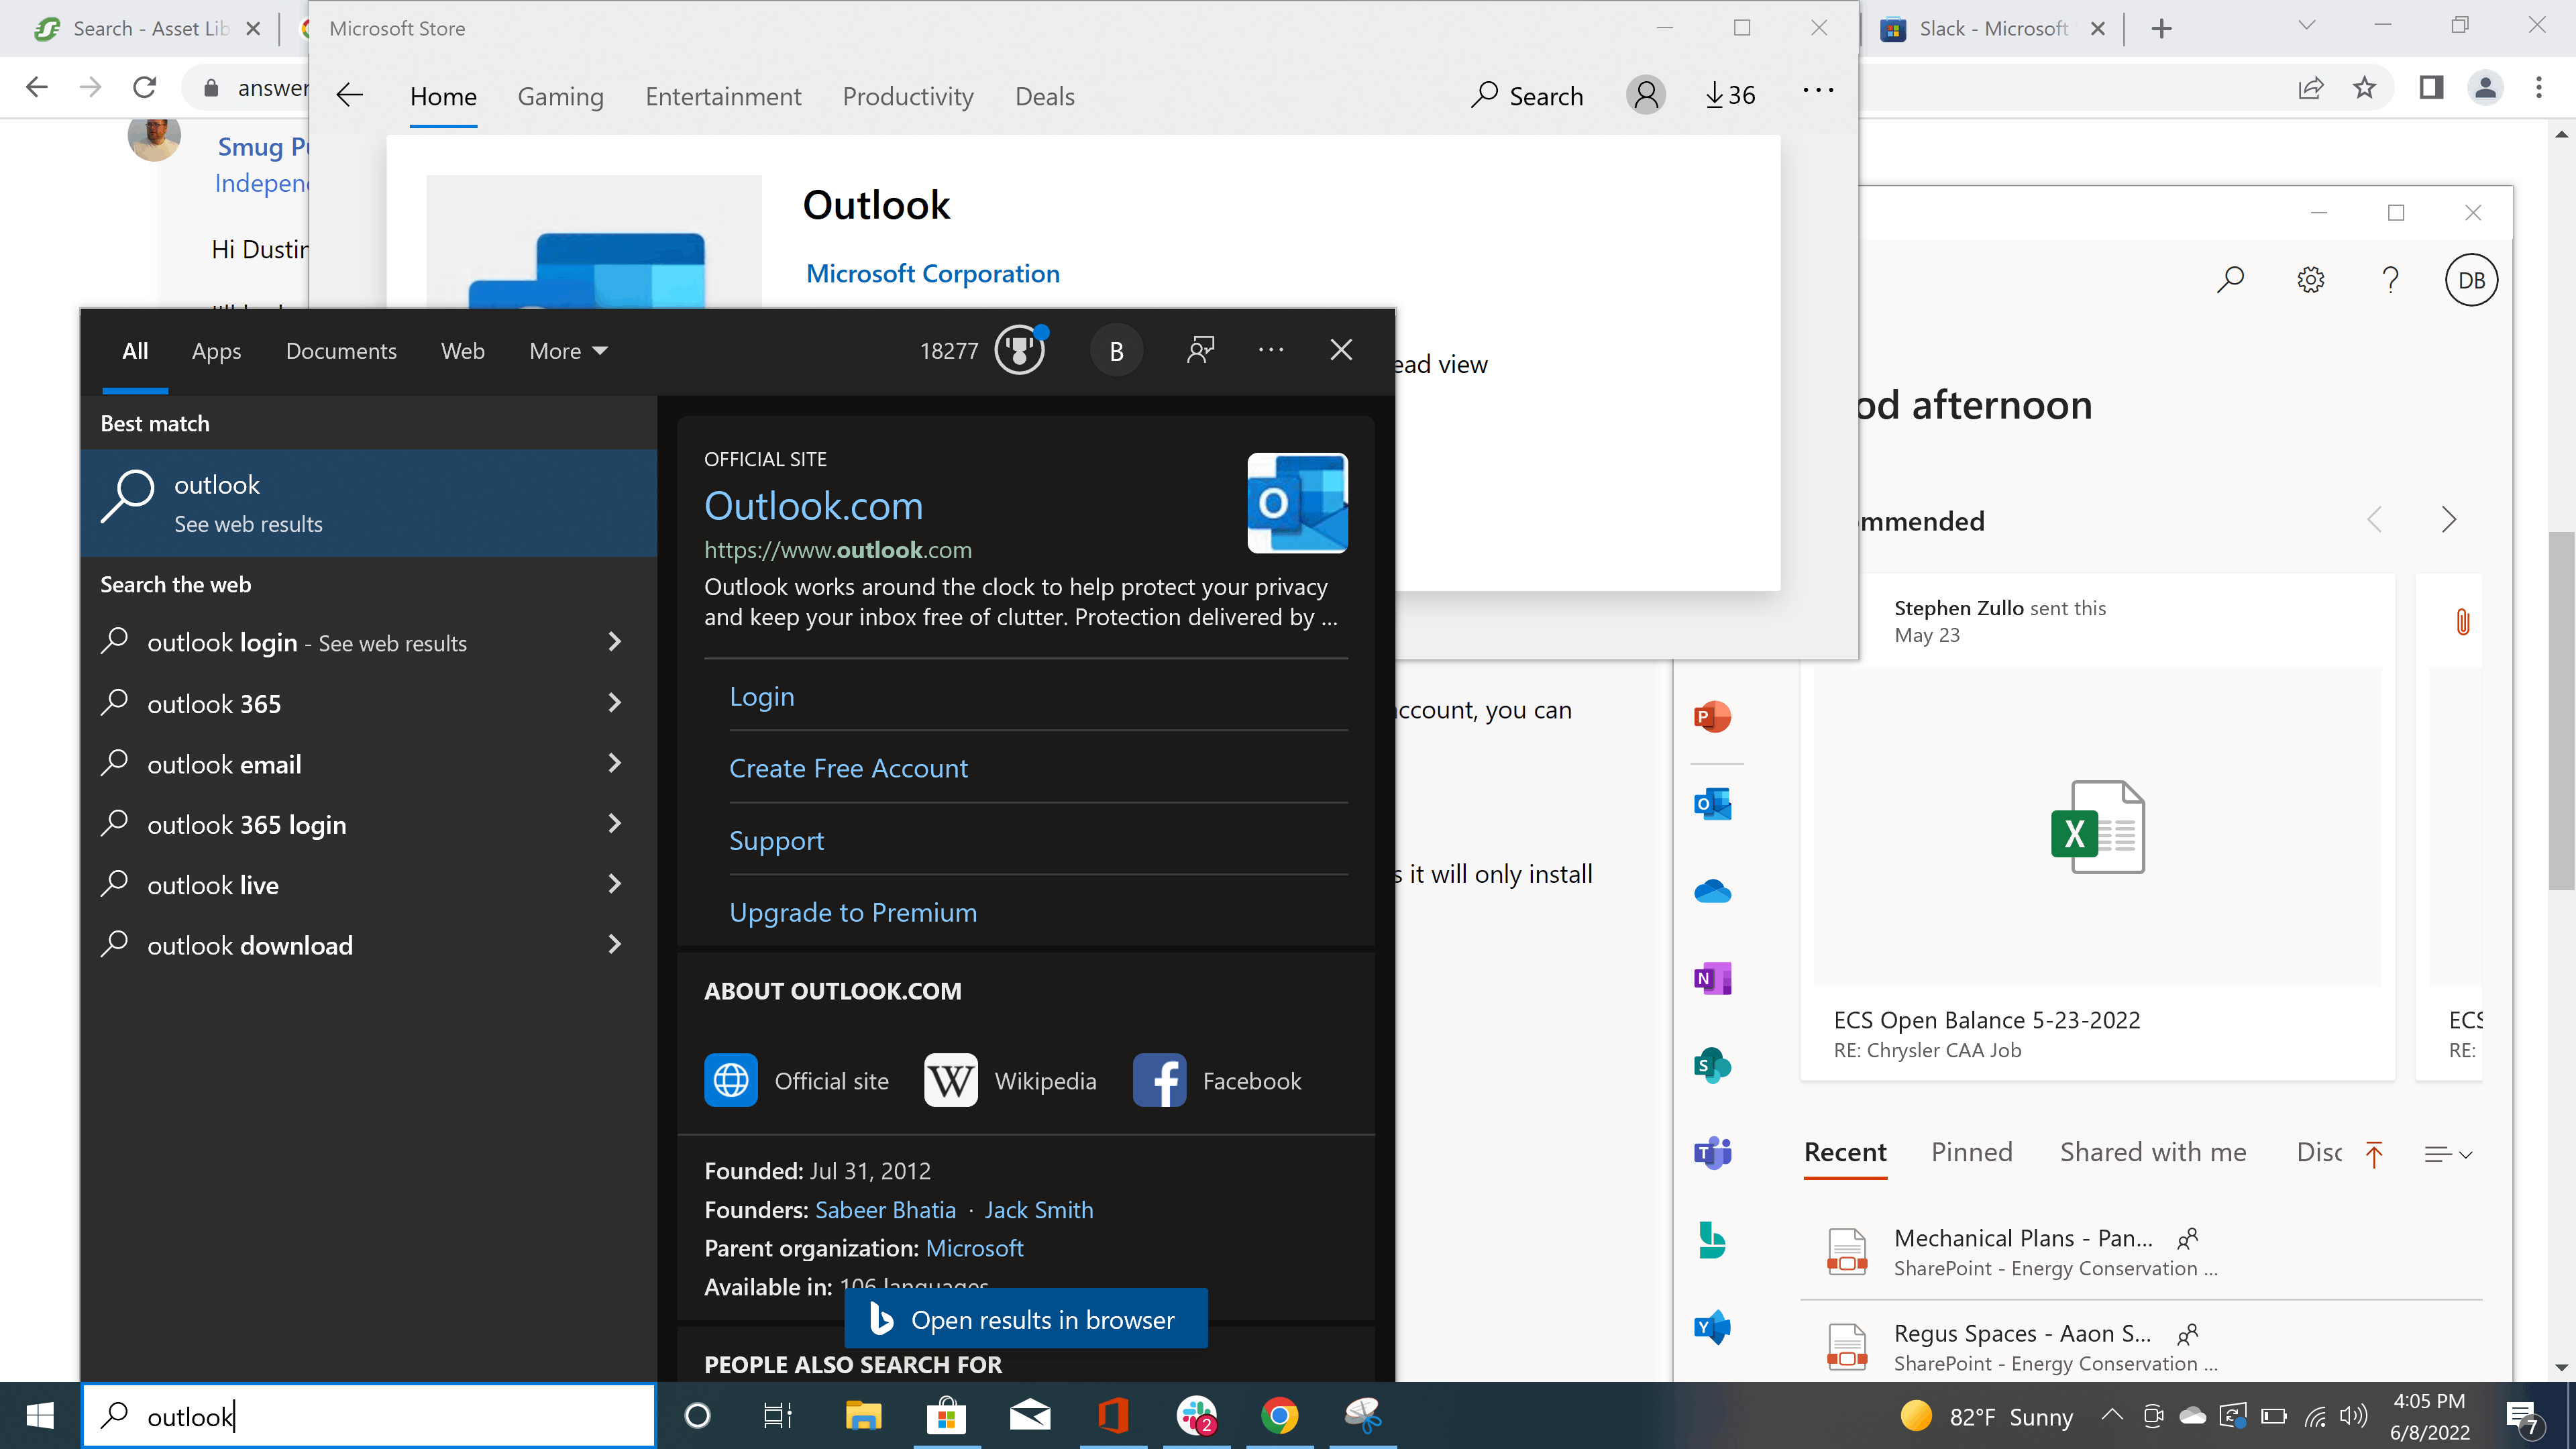Screen dimensions: 2576x1449
Task: Open Slack from the taskbar
Action: 1196,1415
